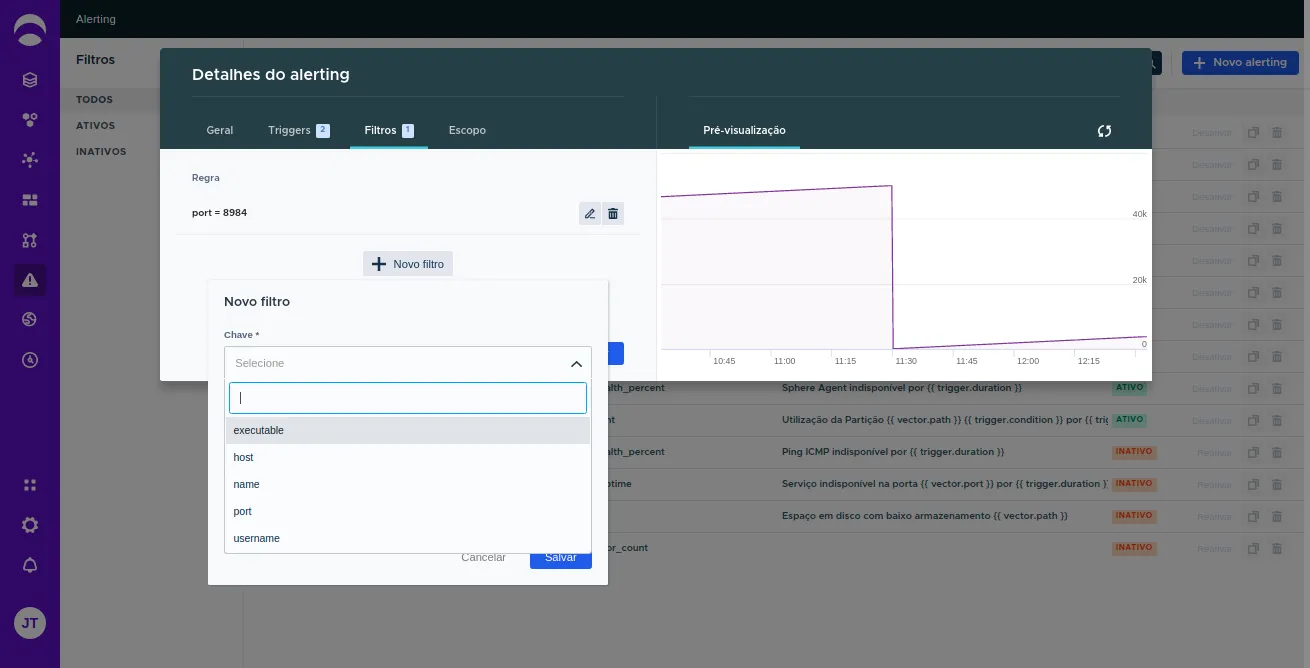Viewport: 1310px width, 668px height.
Task: Switch to the Escopo tab
Action: 467,130
